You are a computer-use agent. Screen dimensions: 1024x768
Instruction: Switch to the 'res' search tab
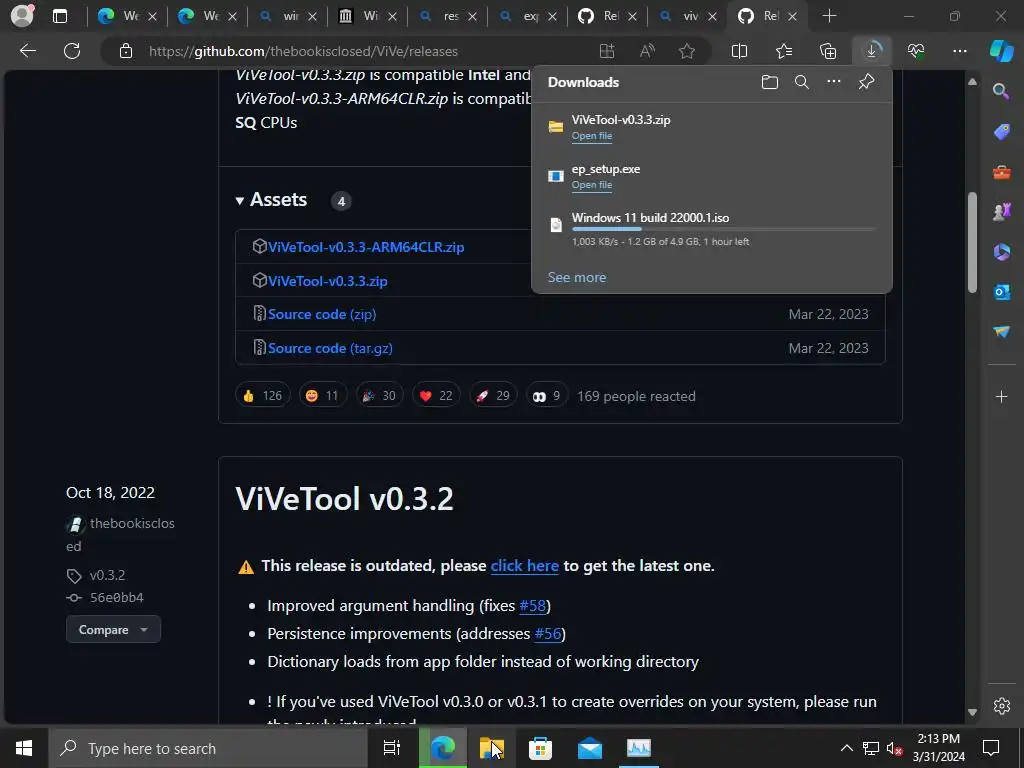click(x=447, y=16)
